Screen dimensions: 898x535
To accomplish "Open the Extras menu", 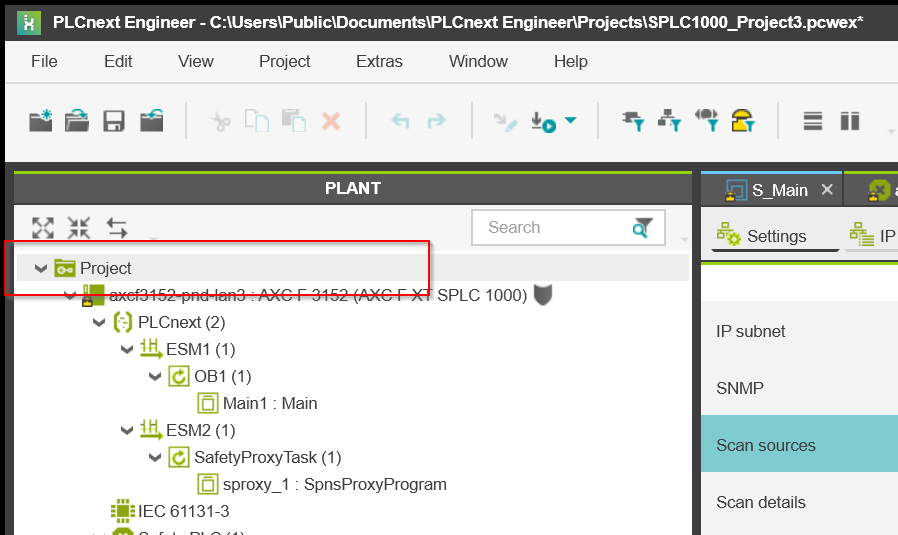I will click(379, 61).
